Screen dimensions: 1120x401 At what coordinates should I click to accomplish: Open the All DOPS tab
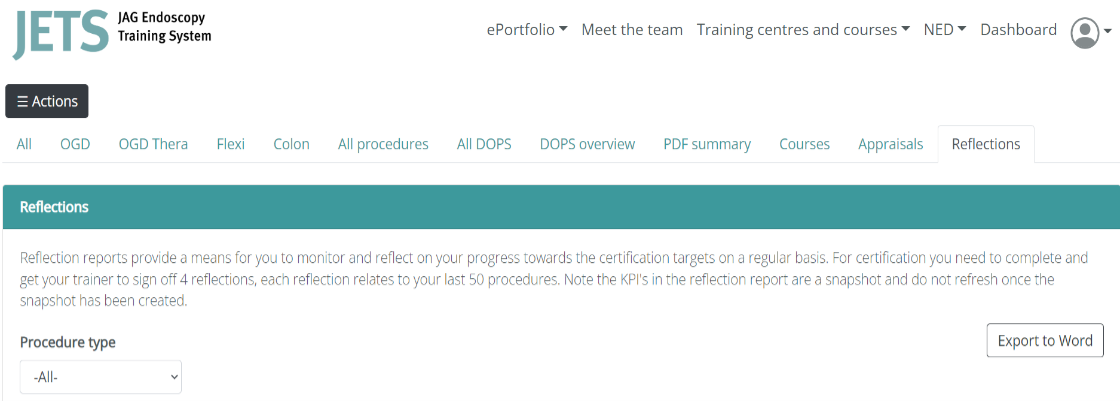click(x=484, y=144)
